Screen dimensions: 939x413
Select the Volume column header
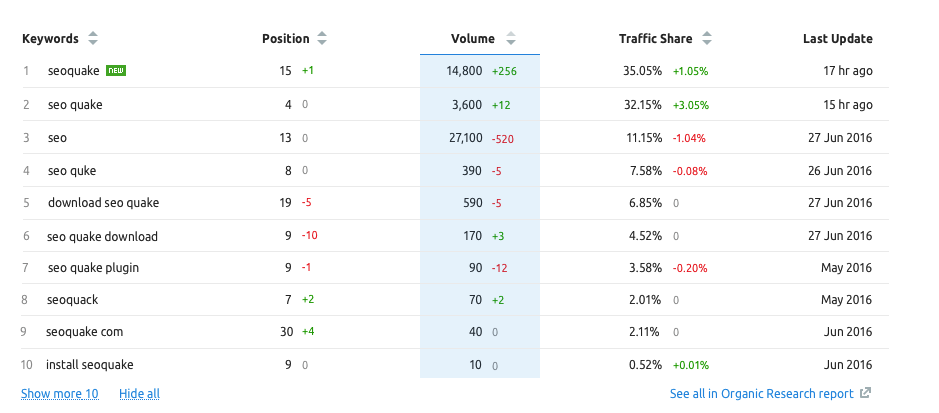pyautogui.click(x=472, y=39)
